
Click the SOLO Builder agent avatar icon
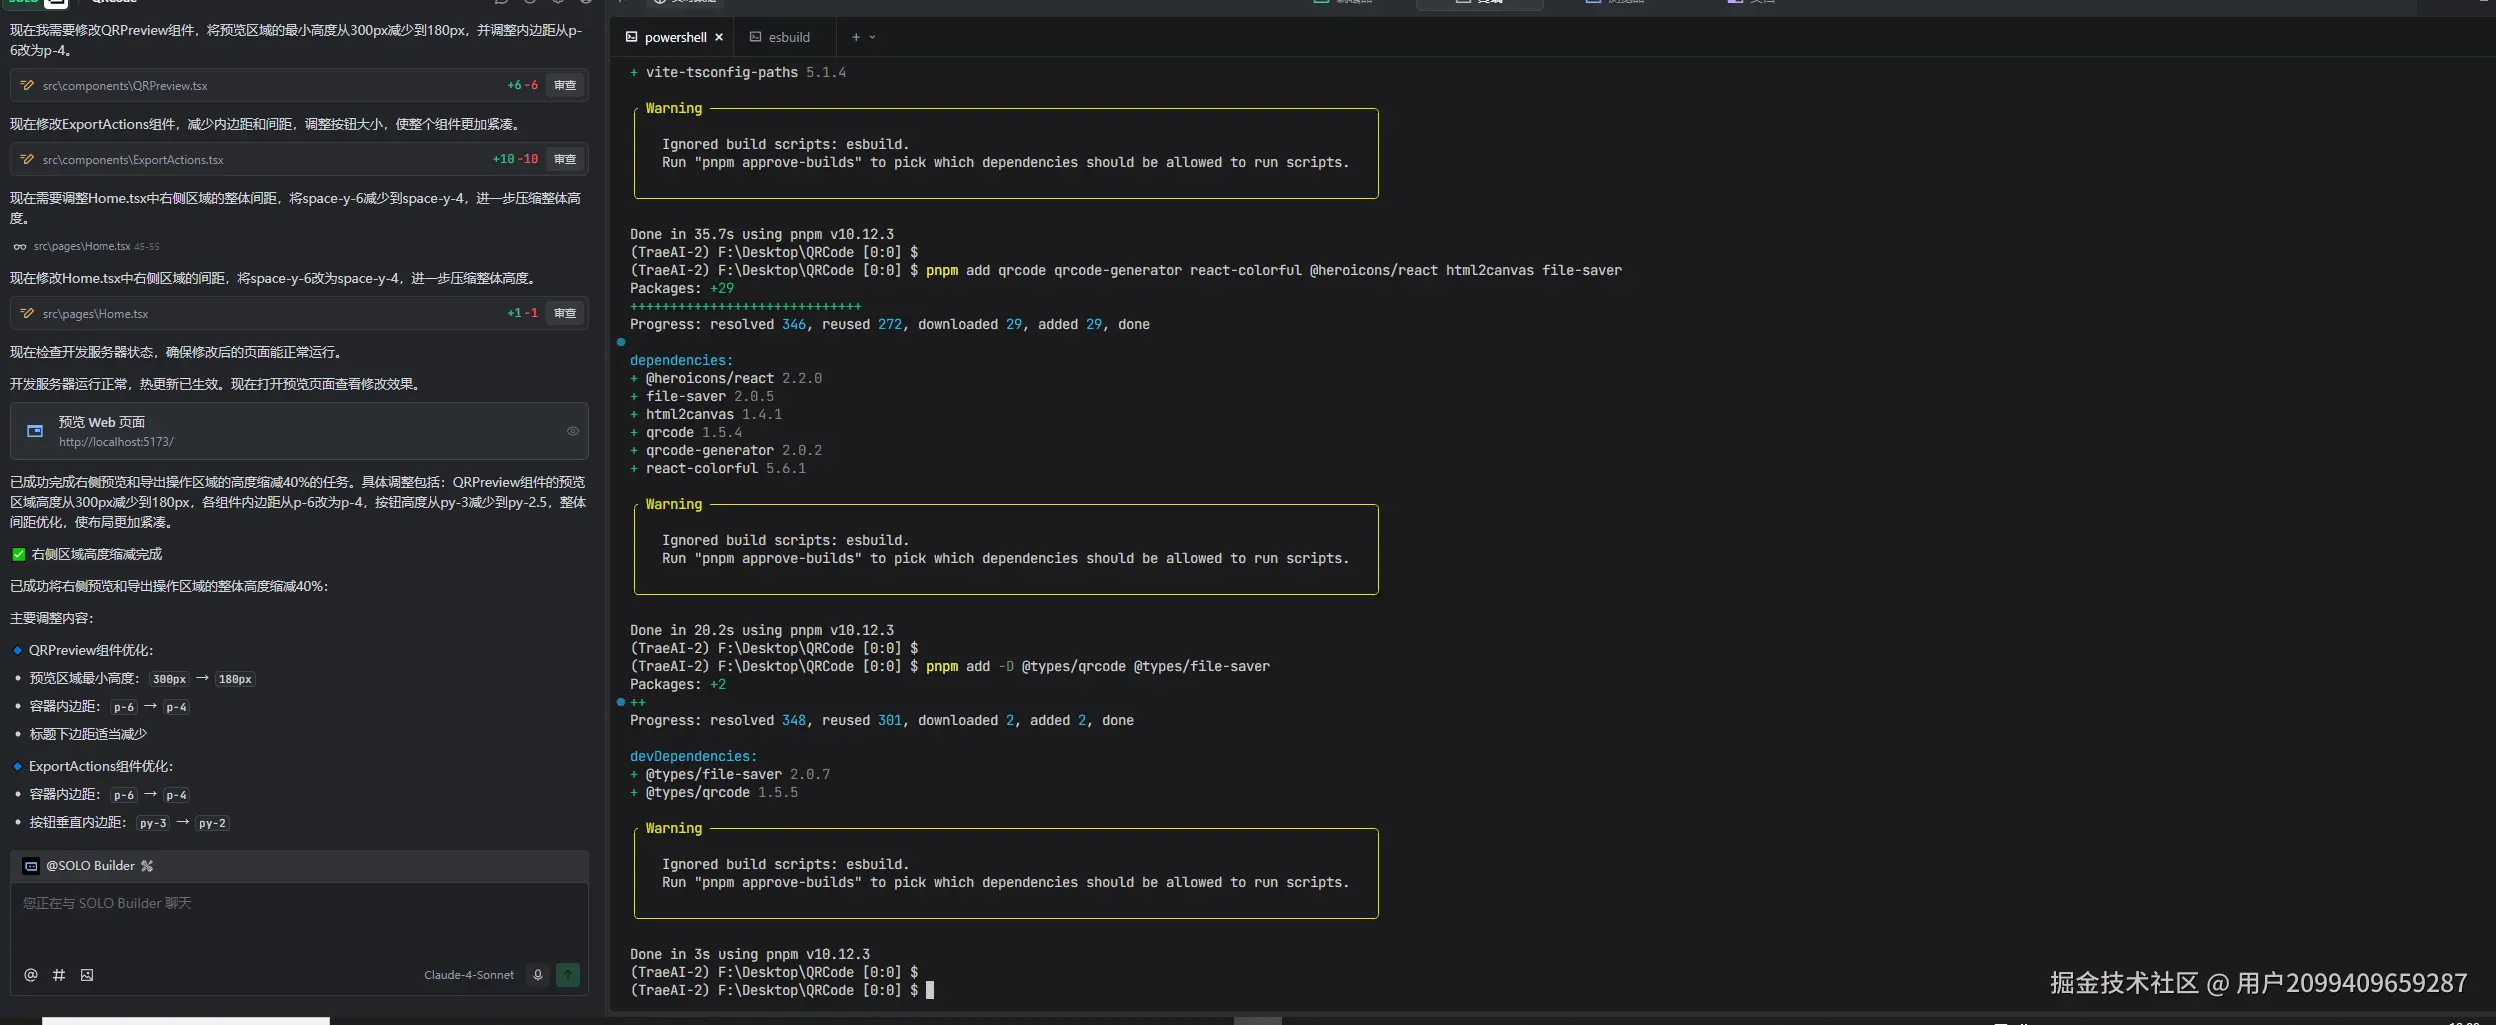click(x=31, y=866)
